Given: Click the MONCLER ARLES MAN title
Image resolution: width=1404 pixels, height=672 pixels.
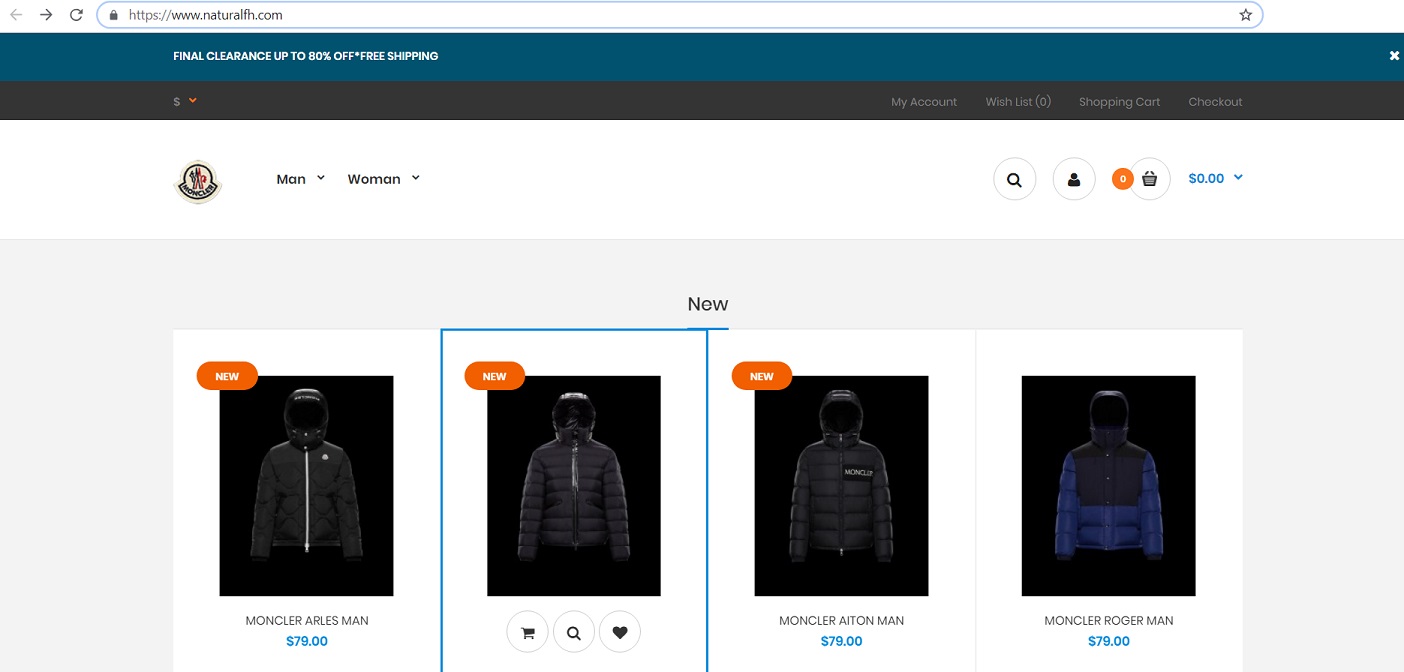Looking at the screenshot, I should coord(307,621).
